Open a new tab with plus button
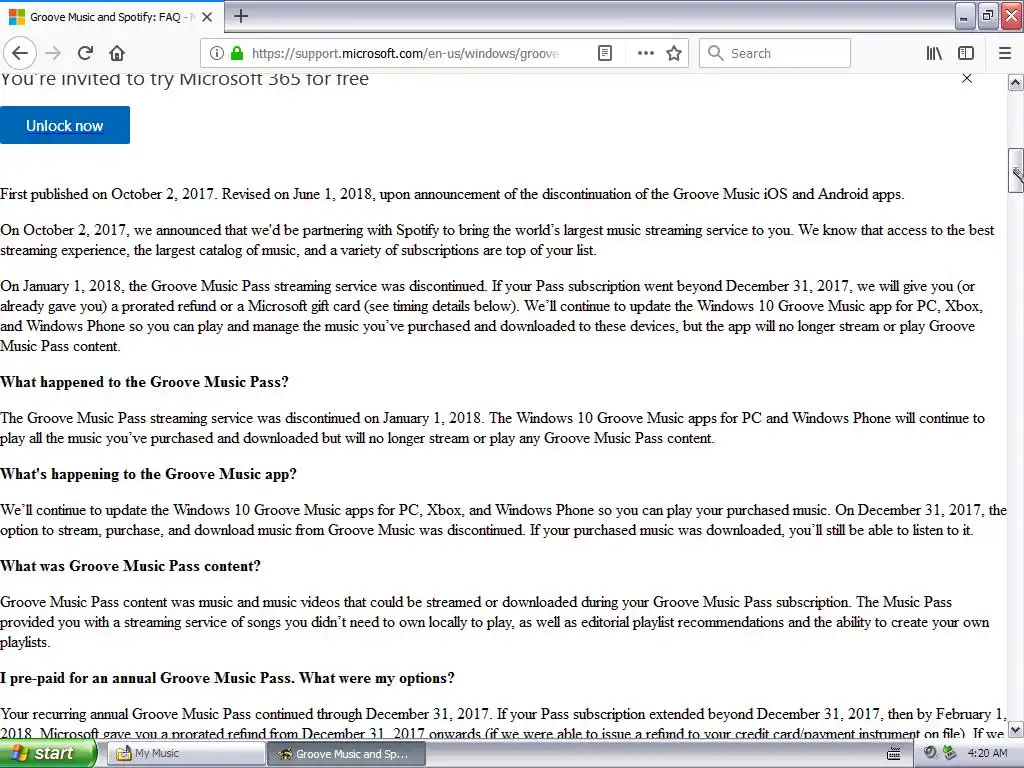This screenshot has height=768, width=1024. click(x=241, y=16)
